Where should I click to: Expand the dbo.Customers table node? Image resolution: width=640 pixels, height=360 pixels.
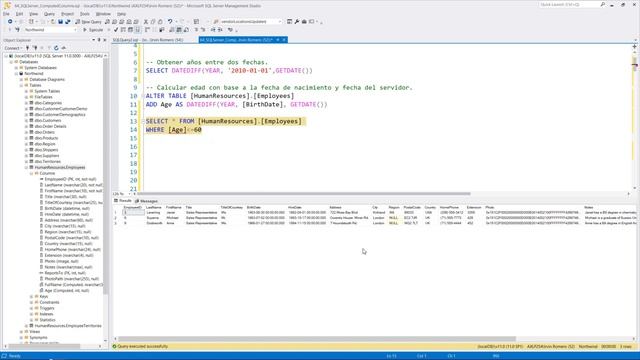tap(27, 120)
